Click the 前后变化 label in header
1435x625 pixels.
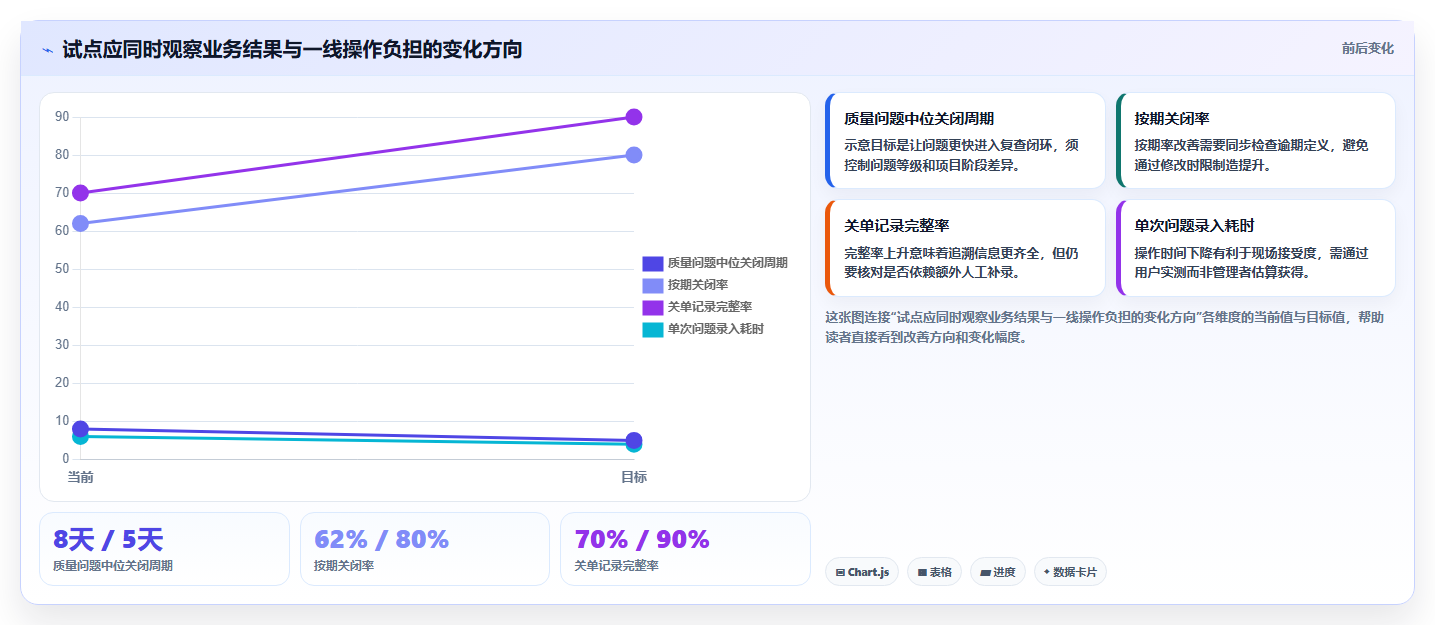pyautogui.click(x=1367, y=48)
